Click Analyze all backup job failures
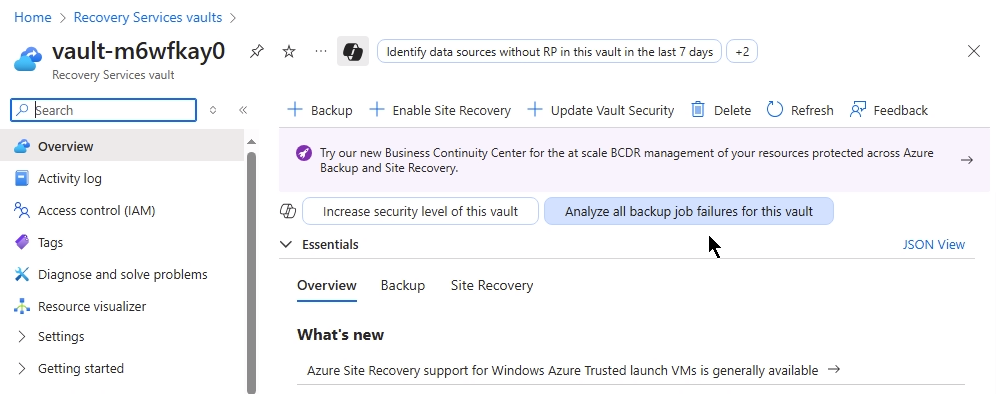 tap(689, 212)
